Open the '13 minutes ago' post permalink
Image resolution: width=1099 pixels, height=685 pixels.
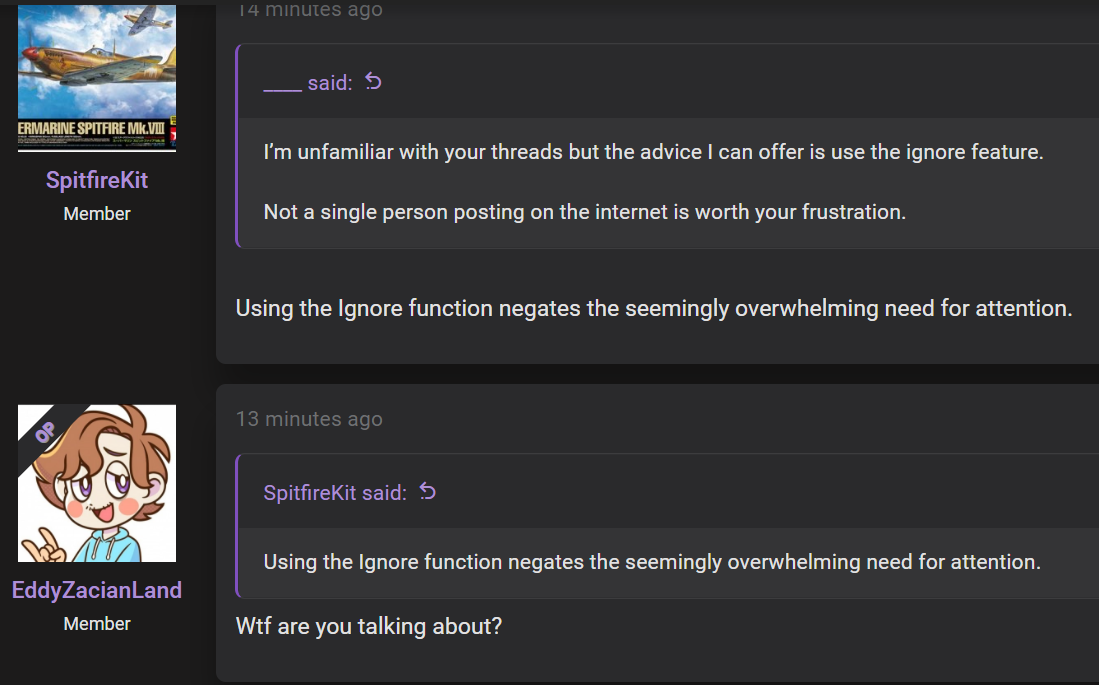click(x=309, y=419)
